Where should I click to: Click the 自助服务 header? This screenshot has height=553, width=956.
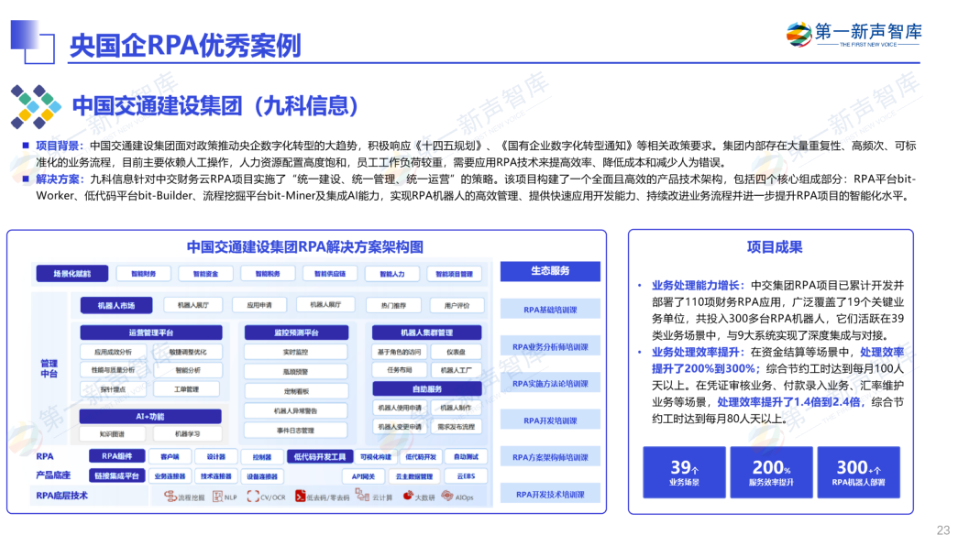tap(427, 389)
